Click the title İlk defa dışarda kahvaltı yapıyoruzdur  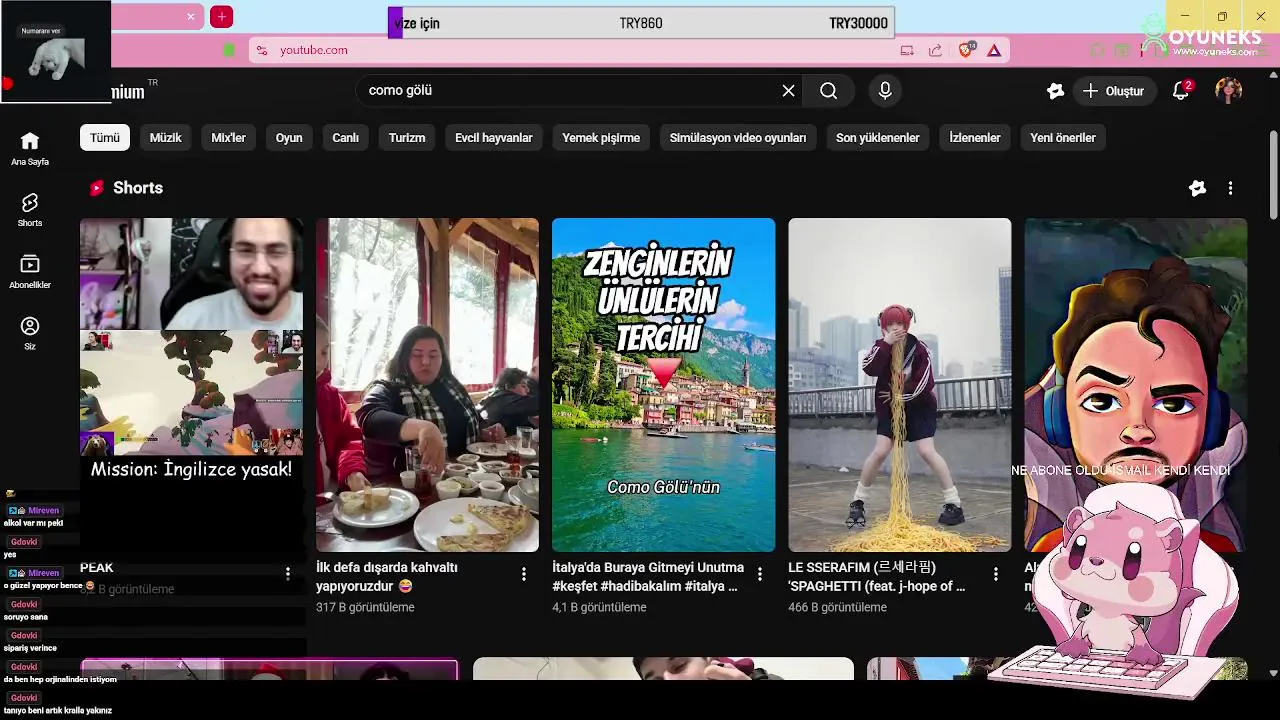pyautogui.click(x=387, y=577)
